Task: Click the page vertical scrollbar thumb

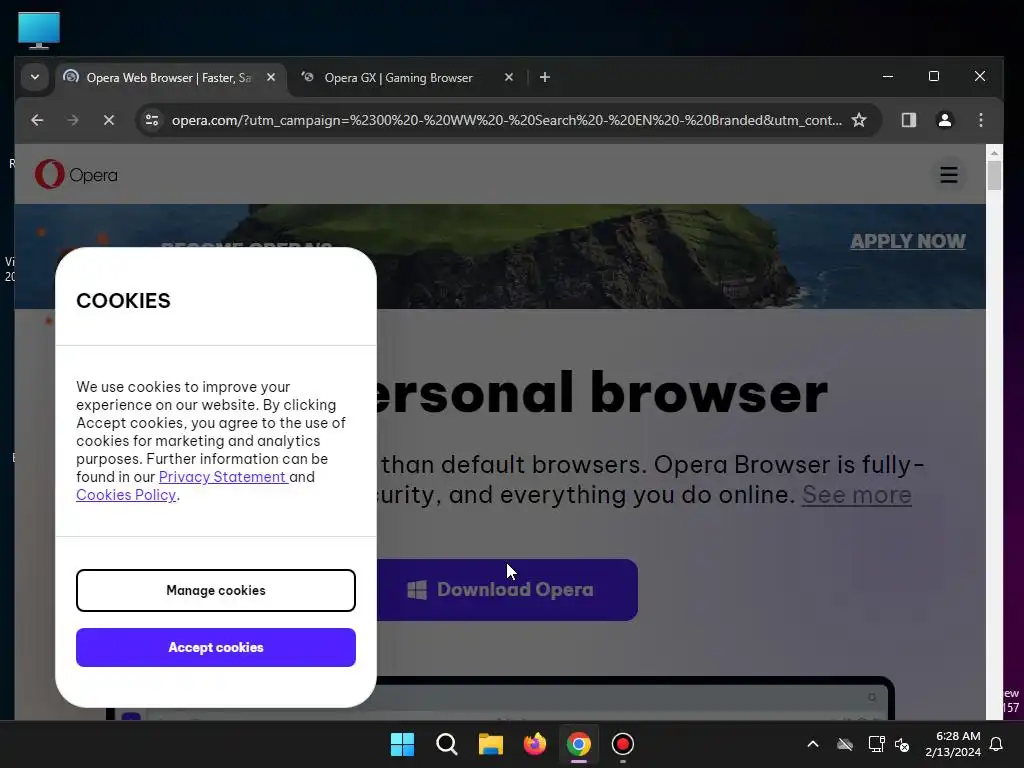Action: click(994, 175)
